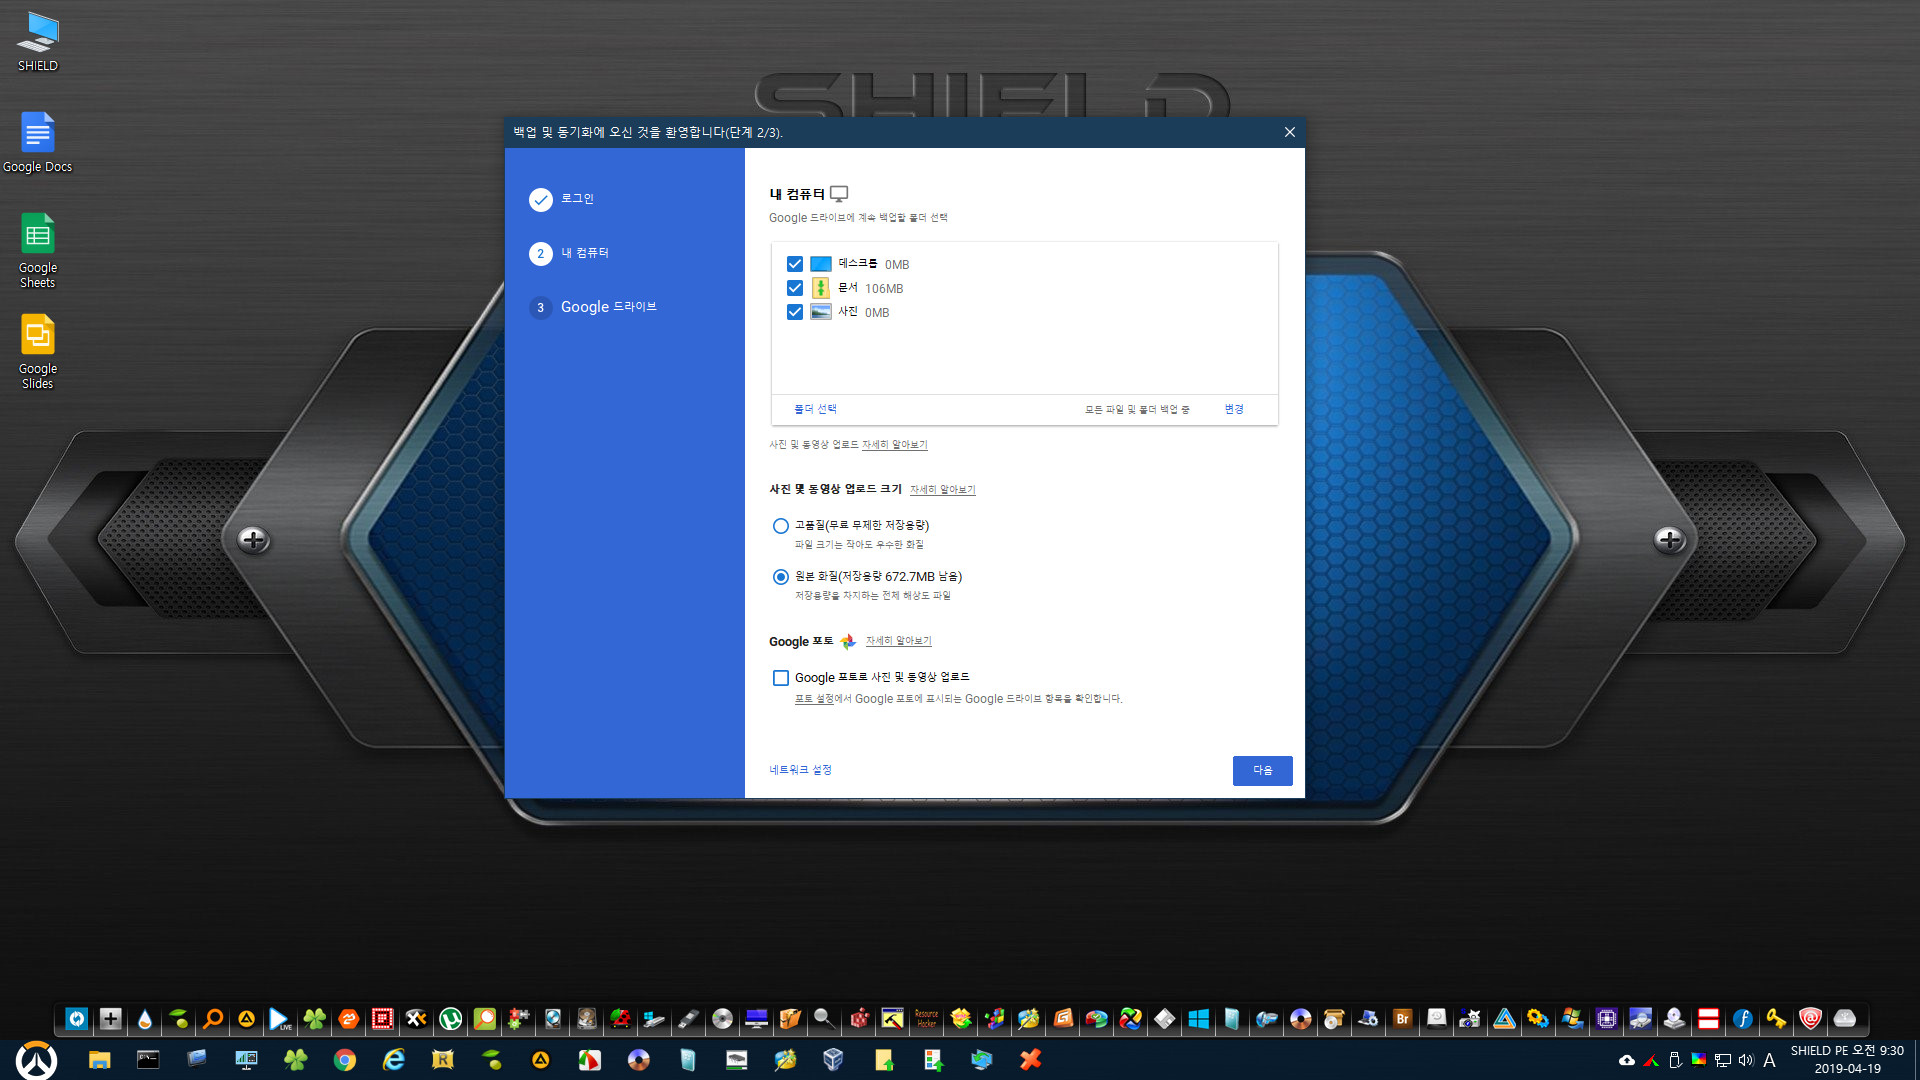Open the red shield @ icon in dock

click(x=1810, y=1019)
